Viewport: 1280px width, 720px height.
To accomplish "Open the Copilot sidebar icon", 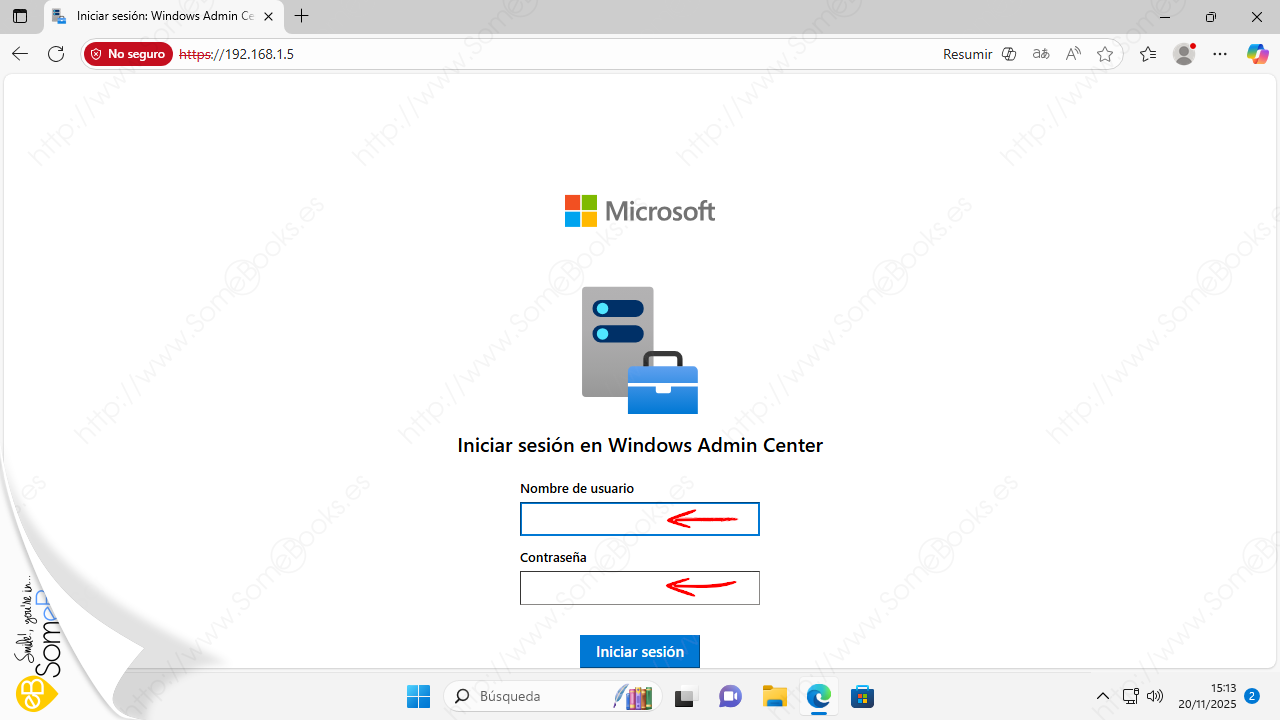I will pos(1257,54).
